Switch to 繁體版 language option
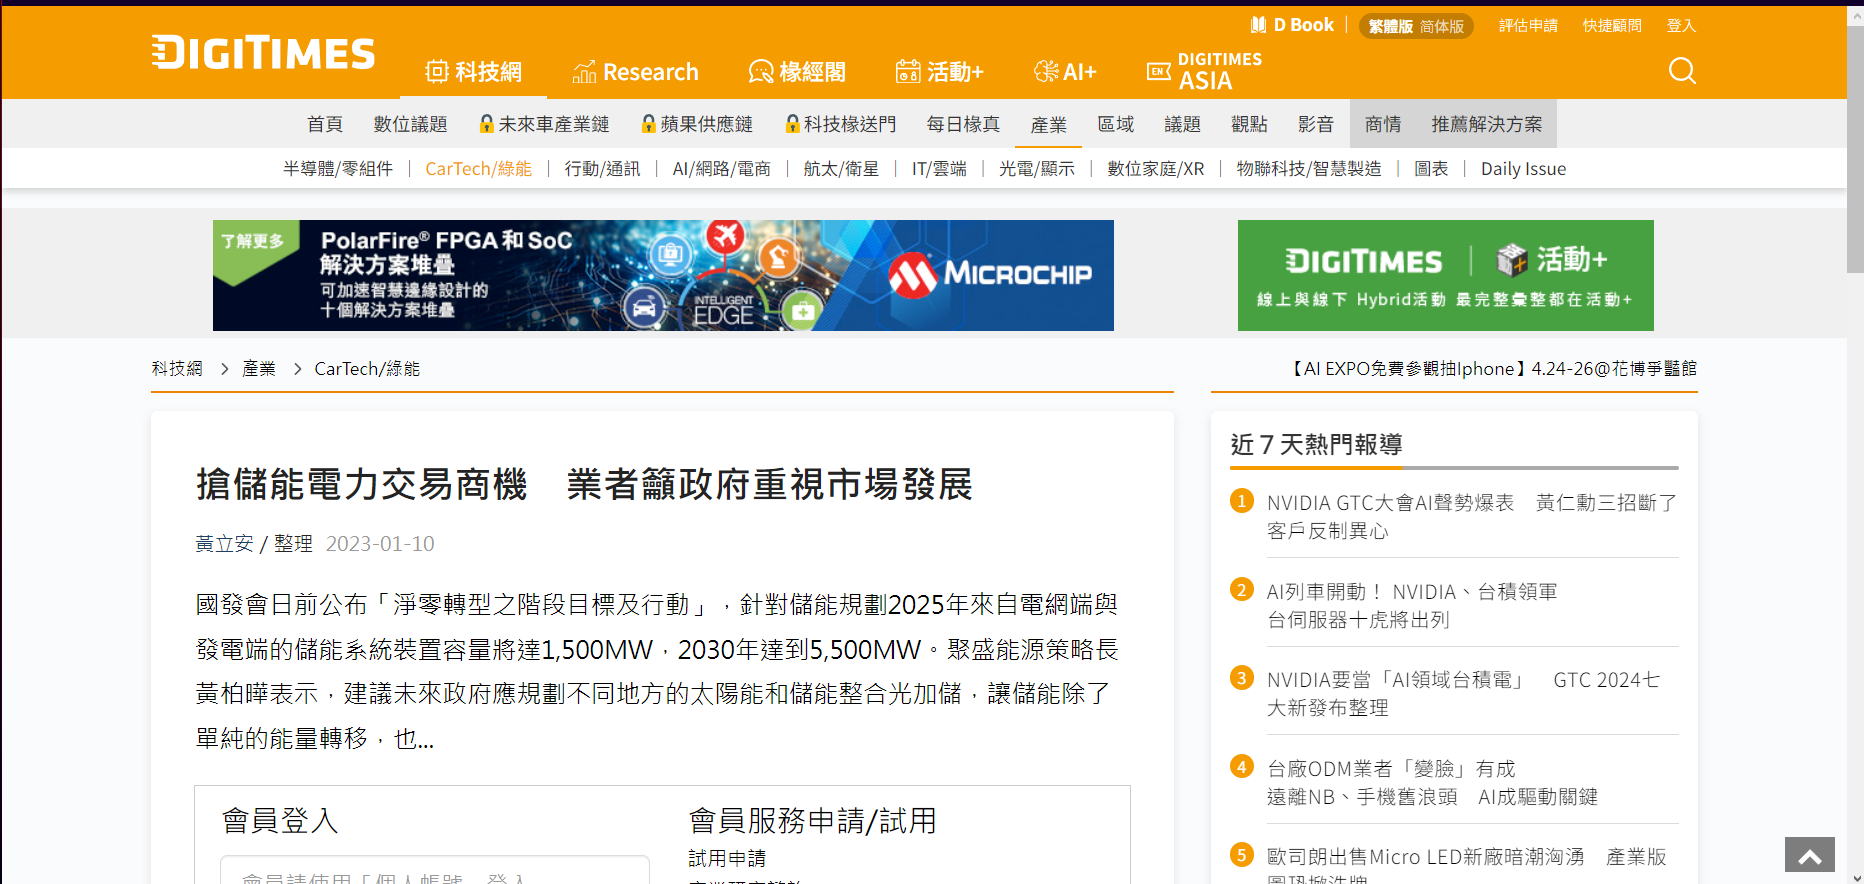 (x=1390, y=27)
